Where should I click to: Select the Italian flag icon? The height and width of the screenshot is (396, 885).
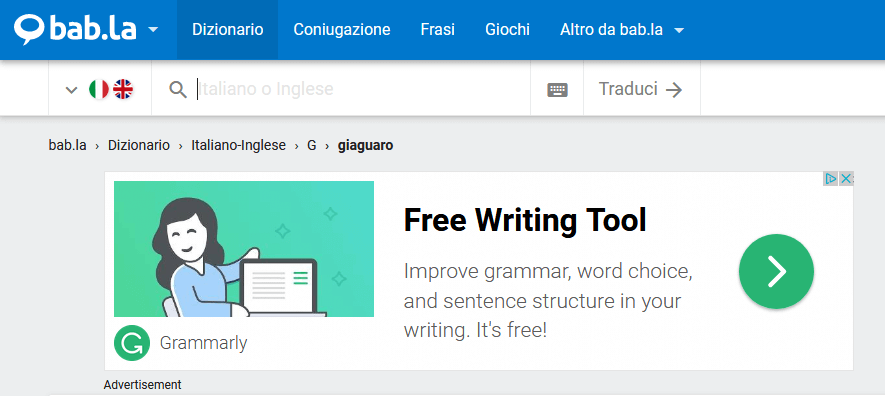click(x=99, y=89)
